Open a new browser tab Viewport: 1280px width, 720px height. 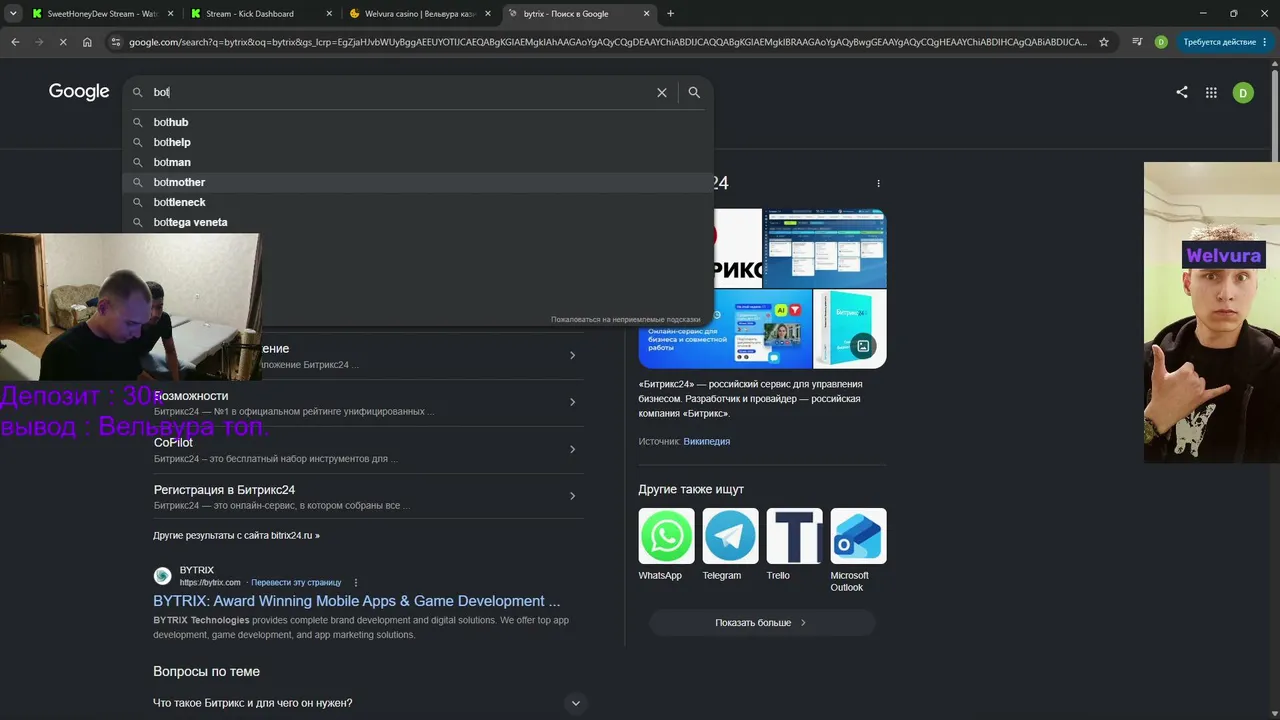click(670, 14)
